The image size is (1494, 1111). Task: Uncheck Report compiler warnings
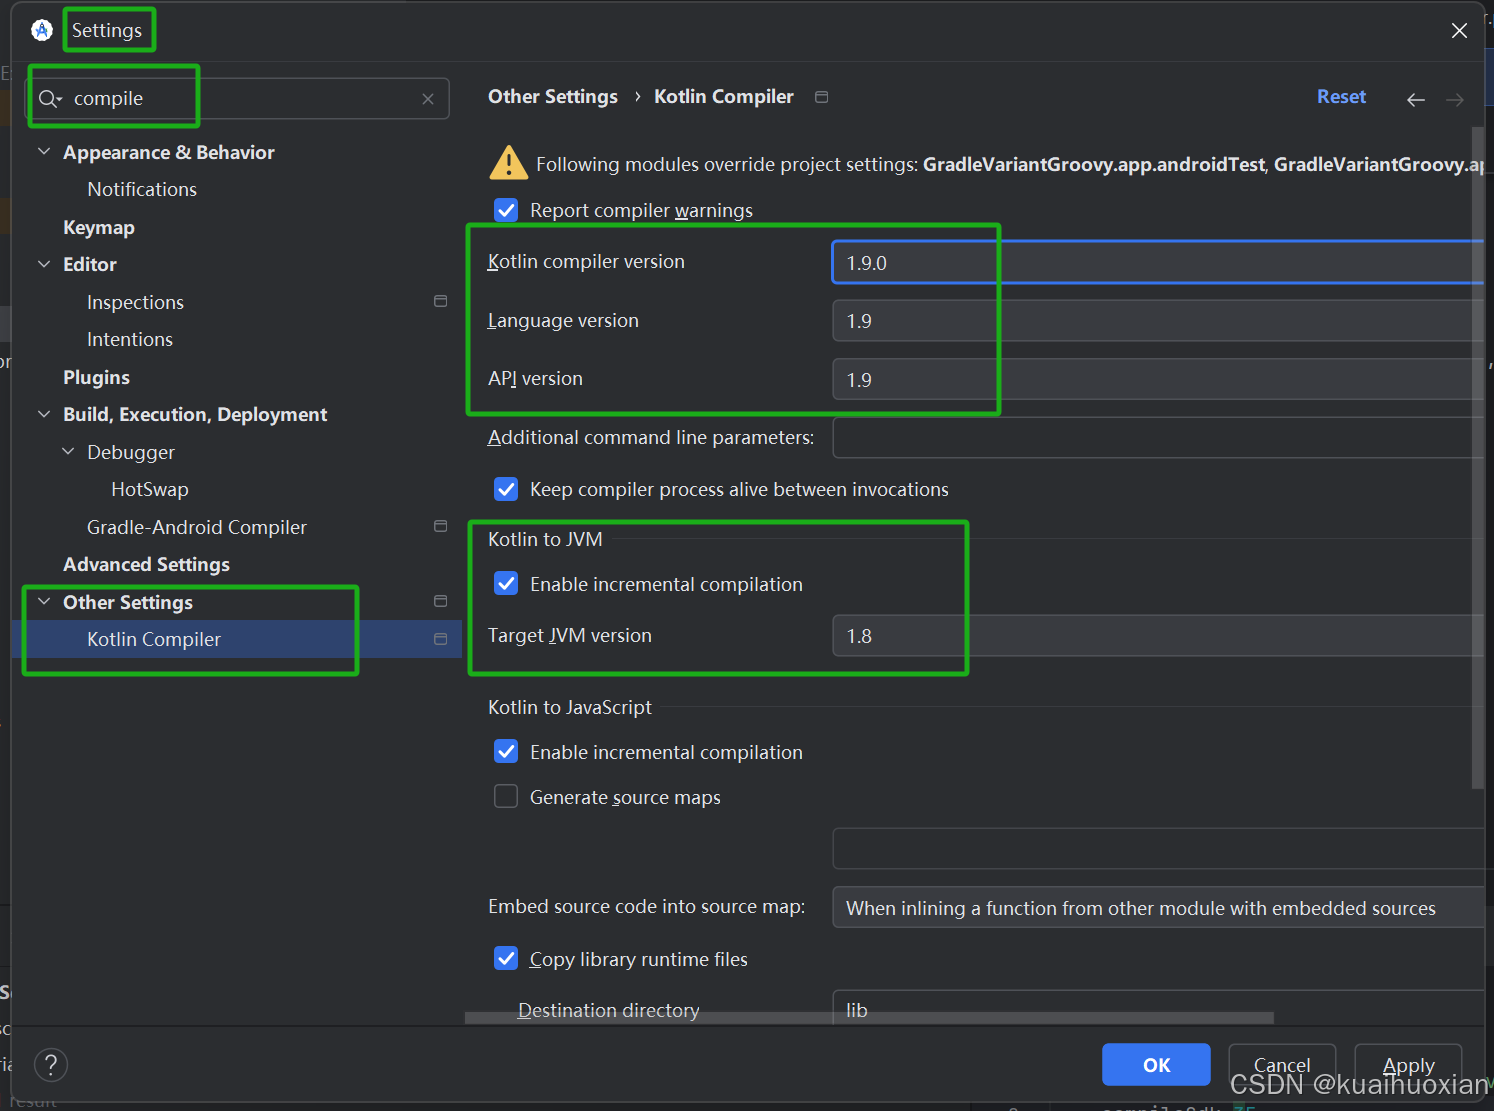click(506, 210)
